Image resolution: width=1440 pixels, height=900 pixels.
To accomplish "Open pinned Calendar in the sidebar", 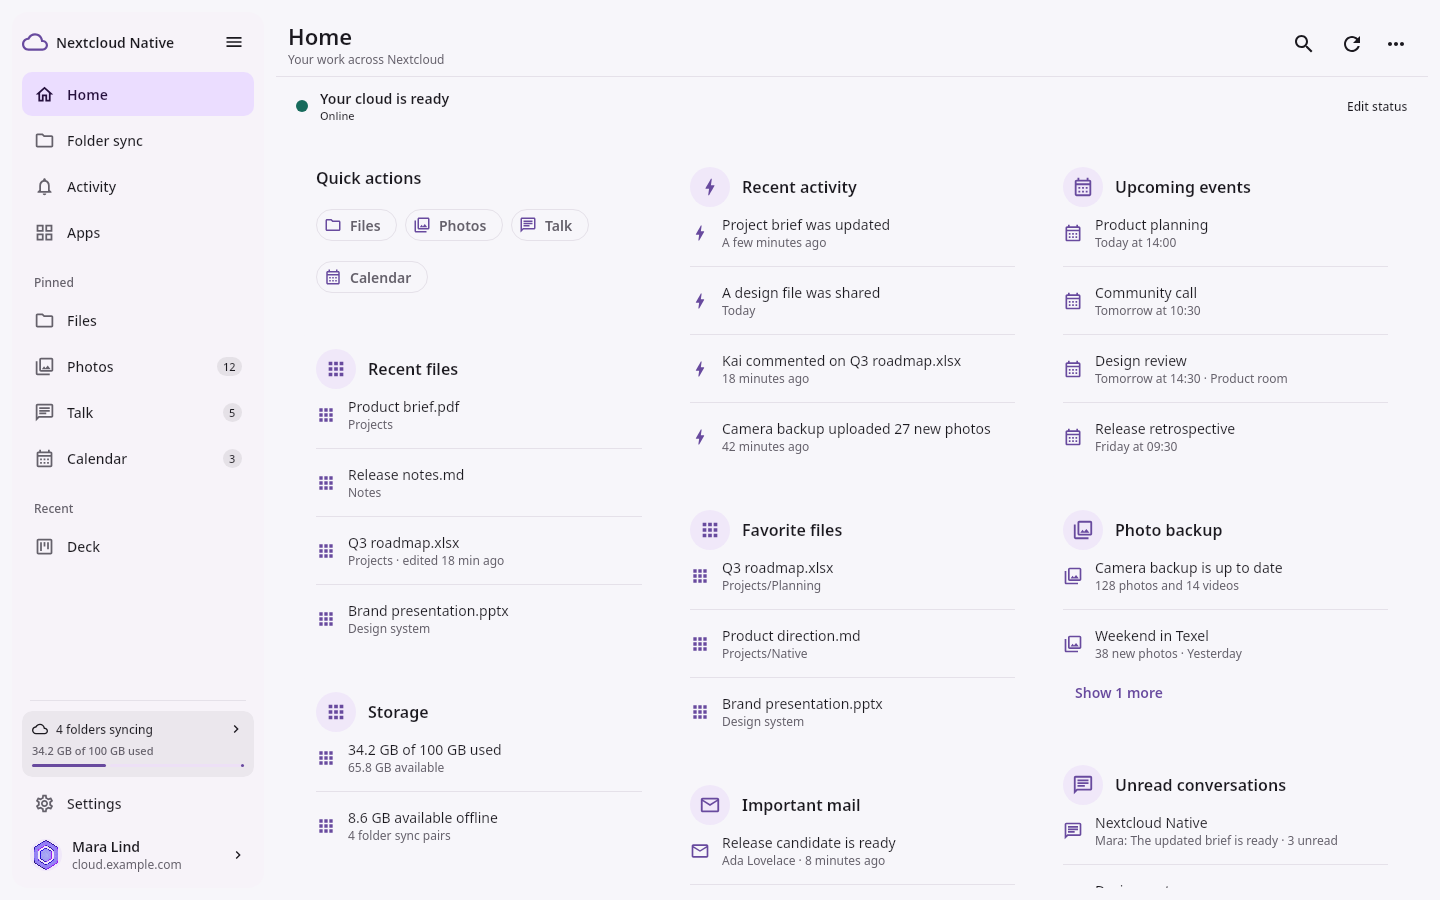I will 138,458.
